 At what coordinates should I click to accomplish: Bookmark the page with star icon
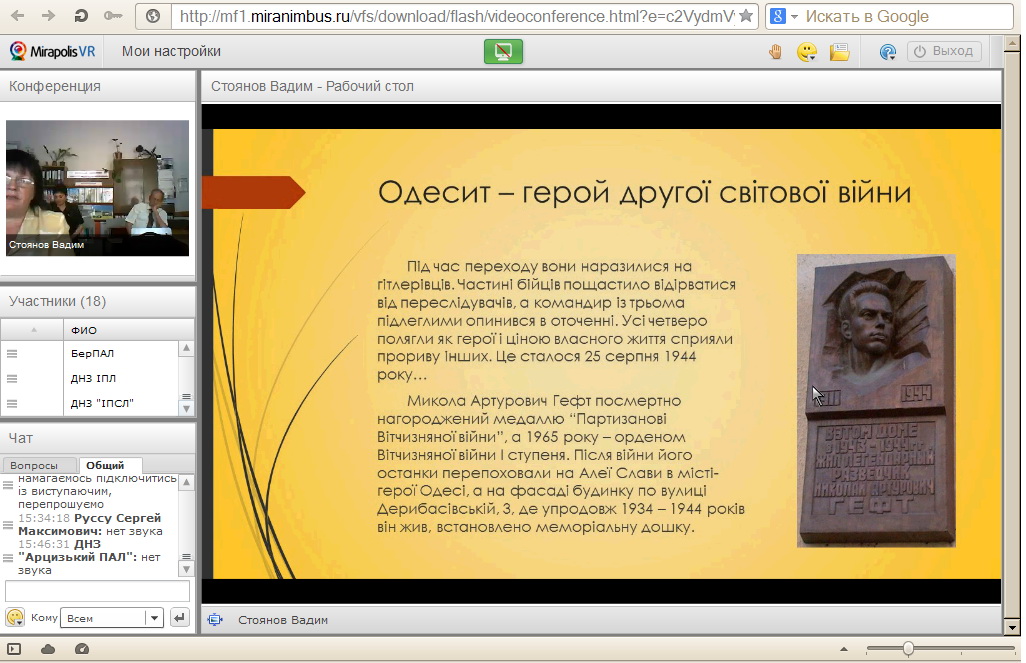[745, 16]
